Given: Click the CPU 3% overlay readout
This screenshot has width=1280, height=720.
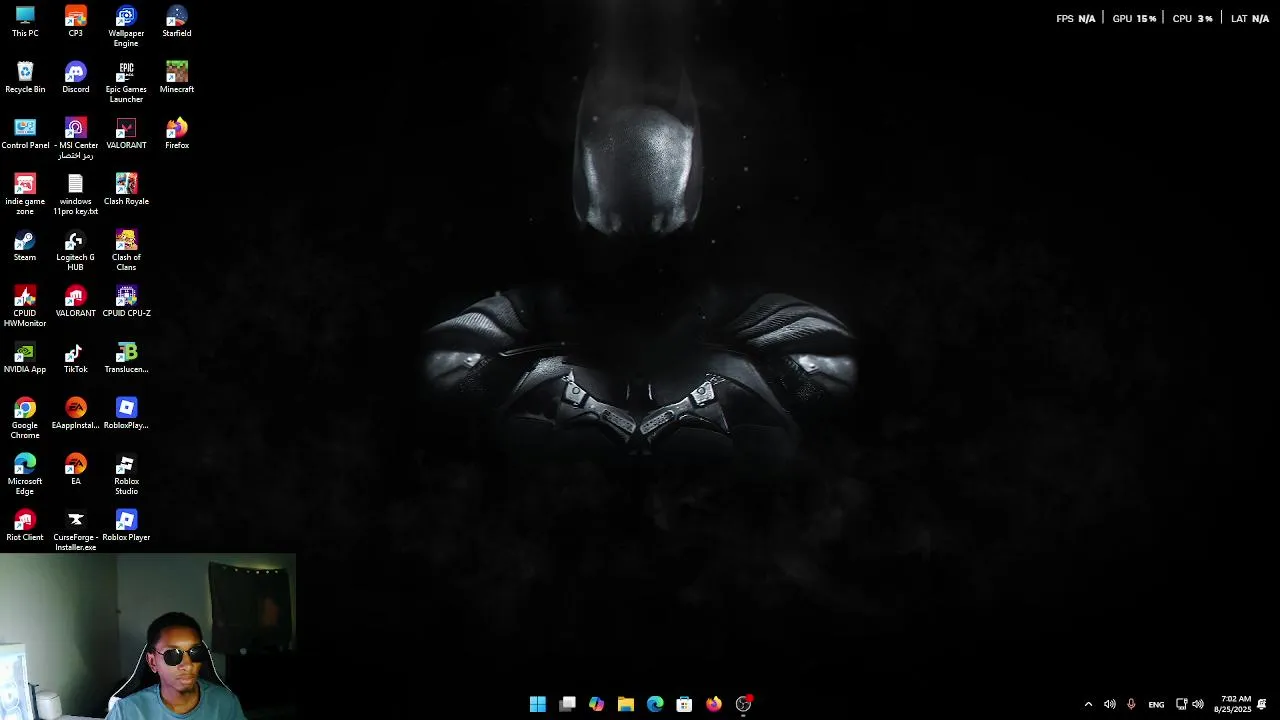Looking at the screenshot, I should (x=1192, y=18).
